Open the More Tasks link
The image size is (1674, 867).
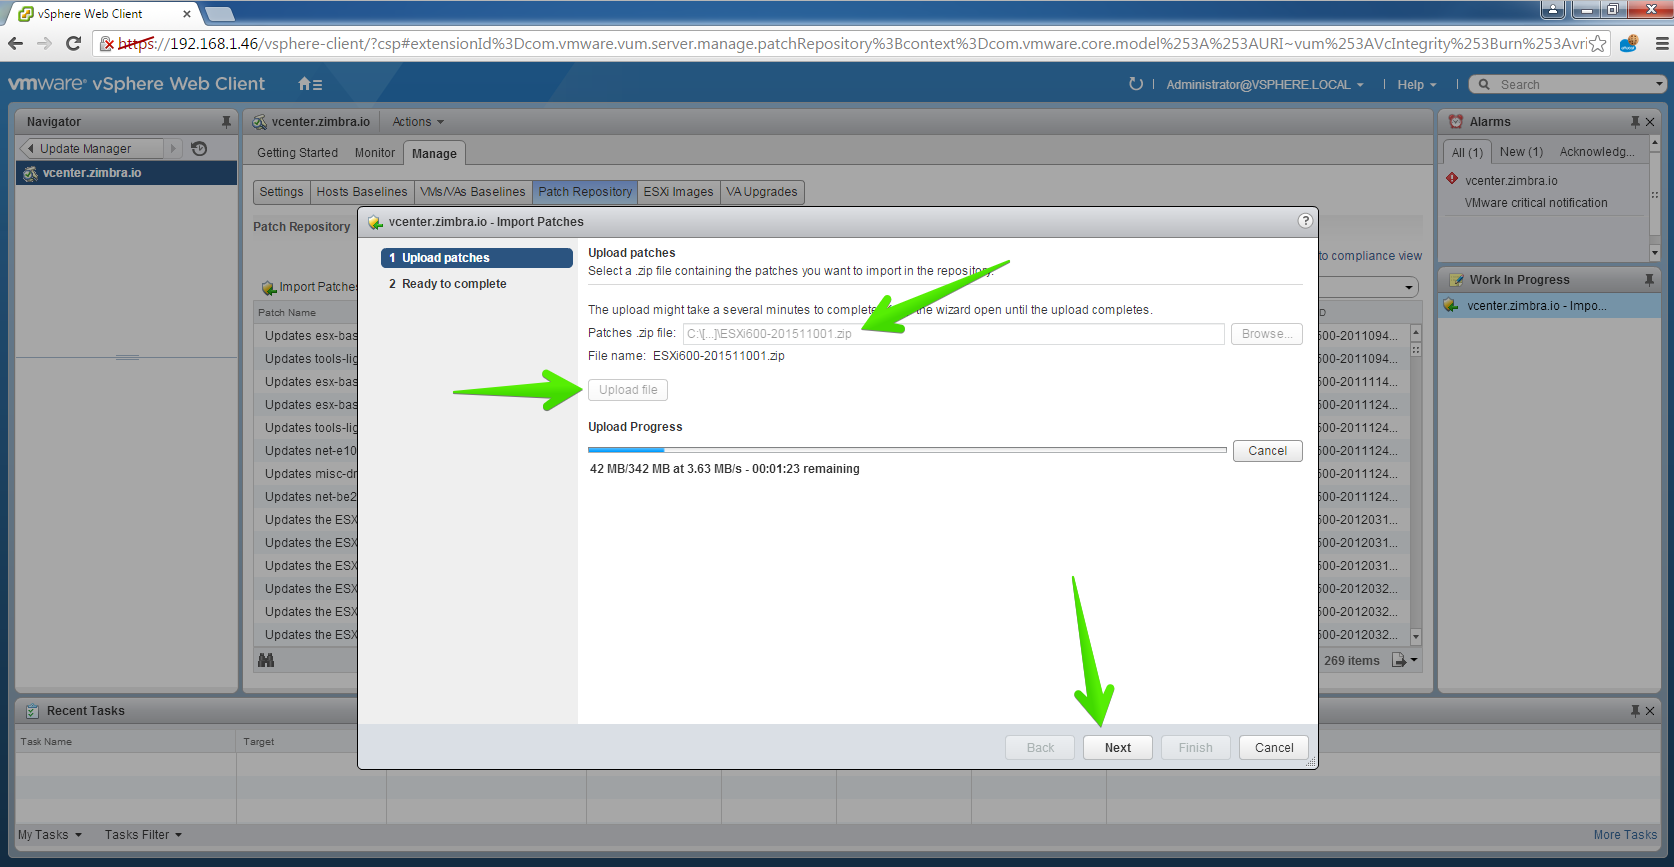tap(1625, 835)
